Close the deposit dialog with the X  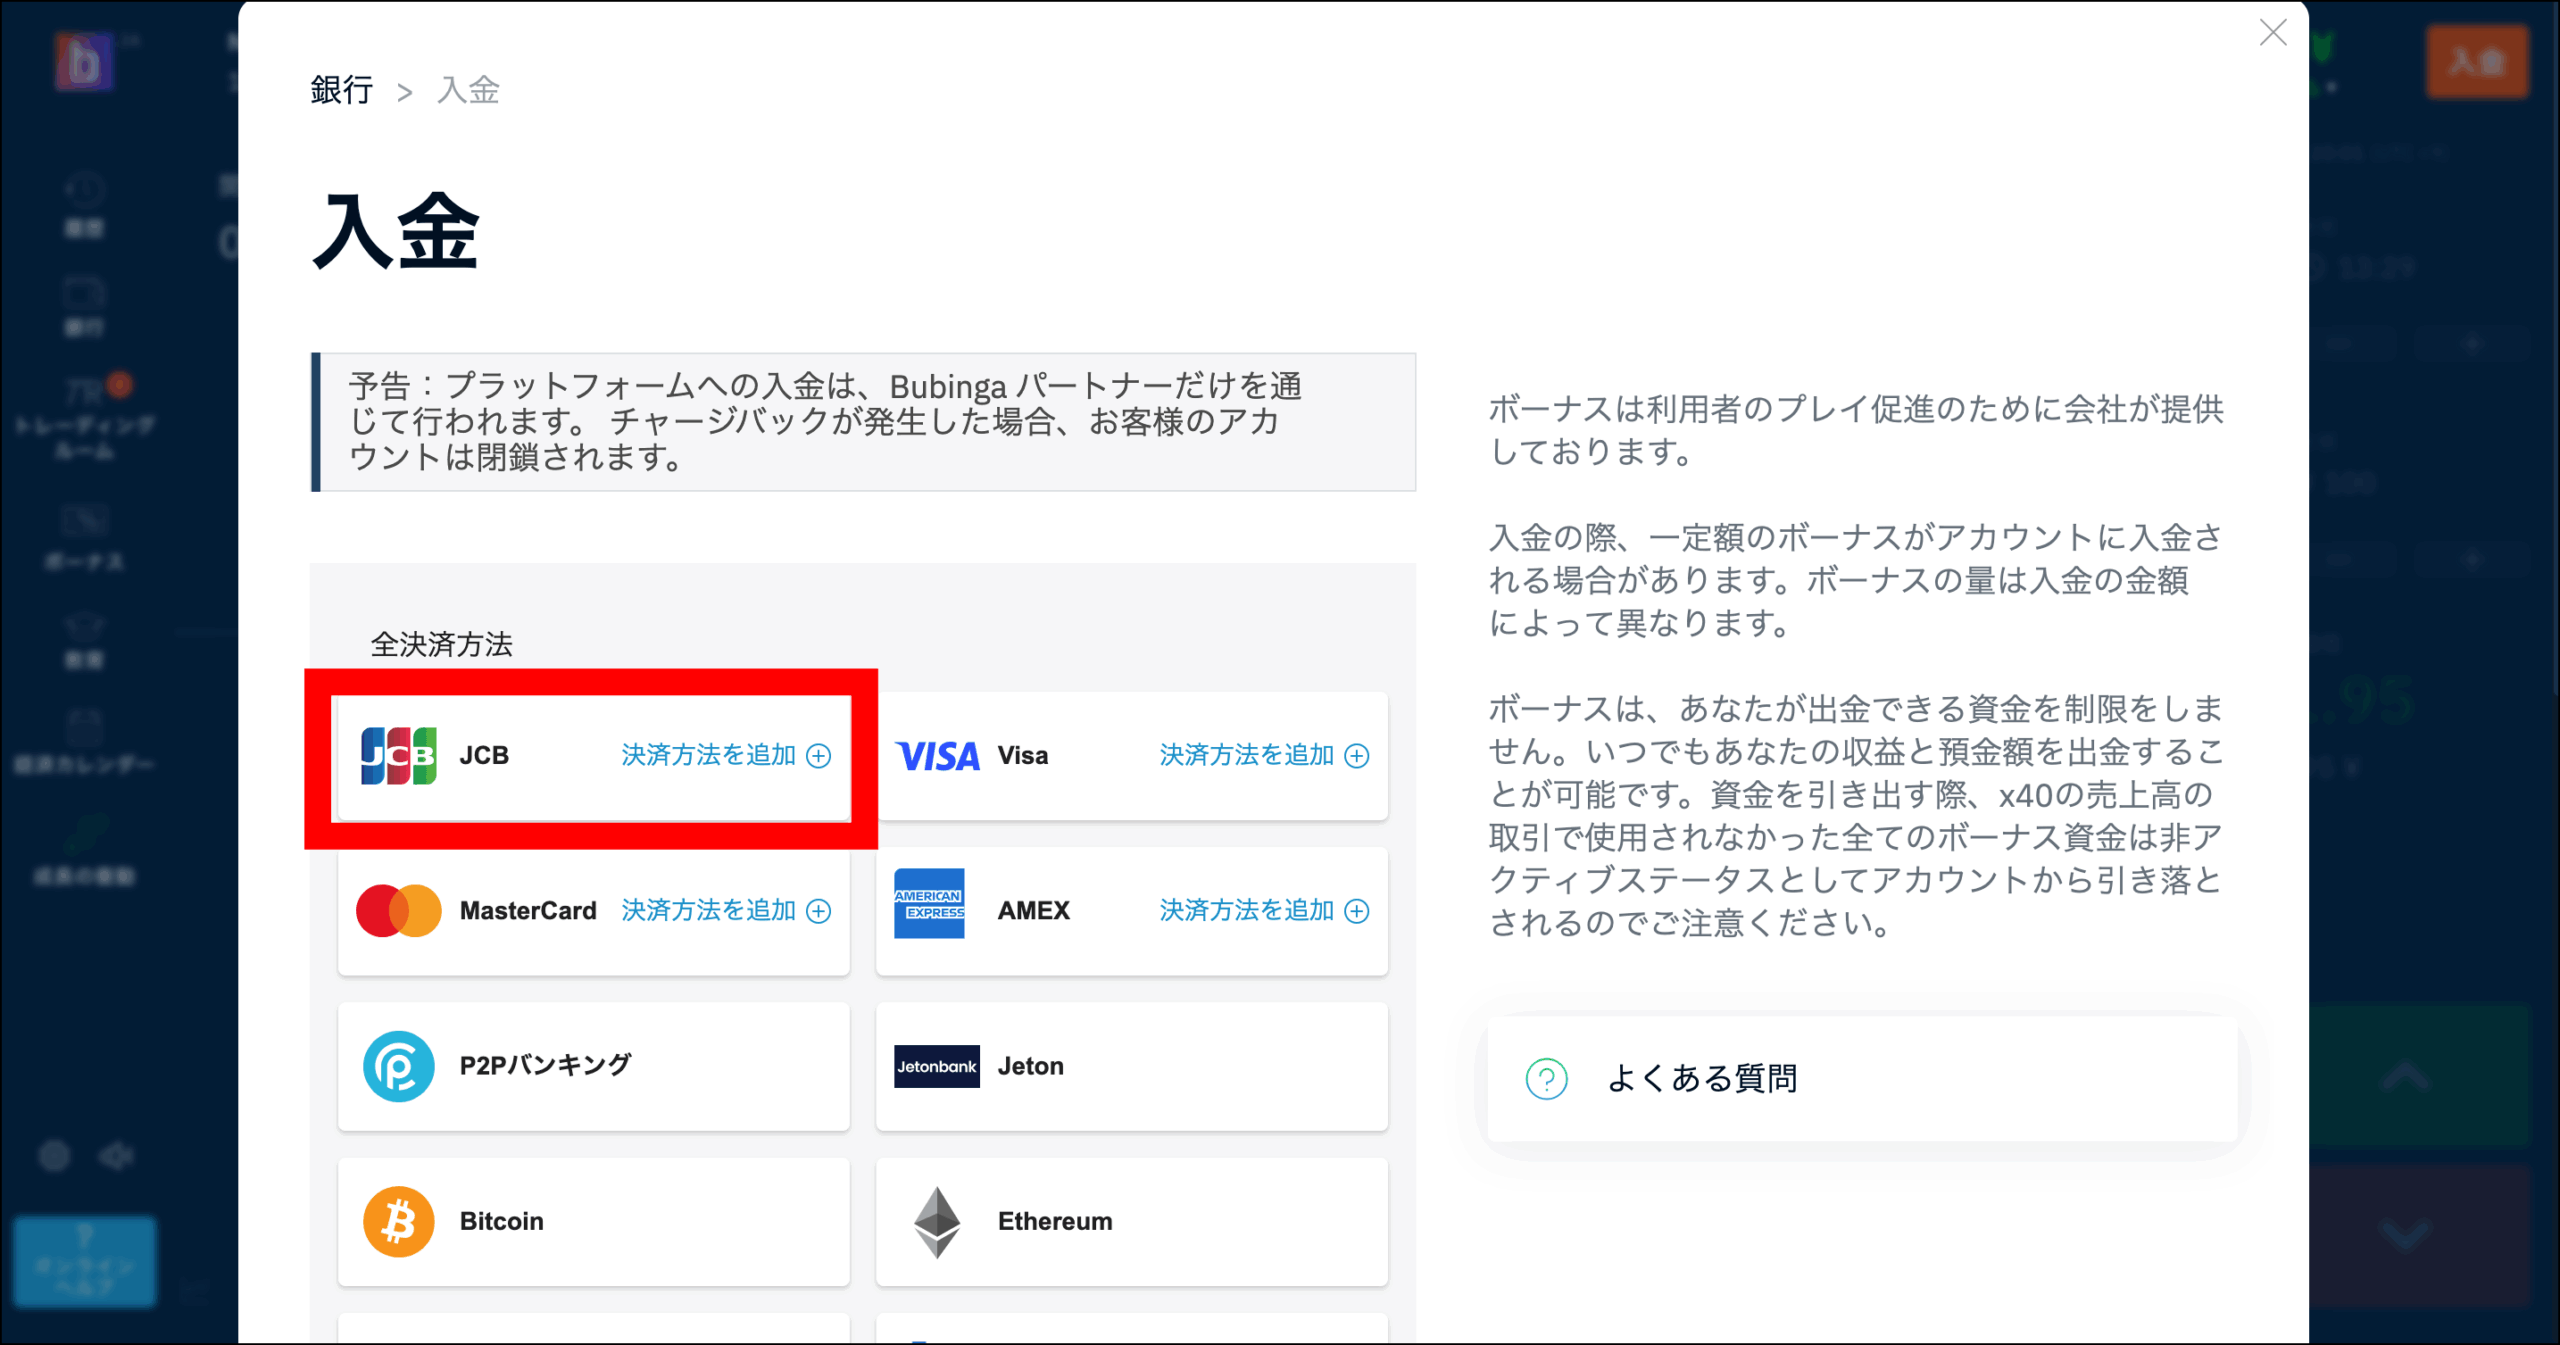click(2272, 33)
